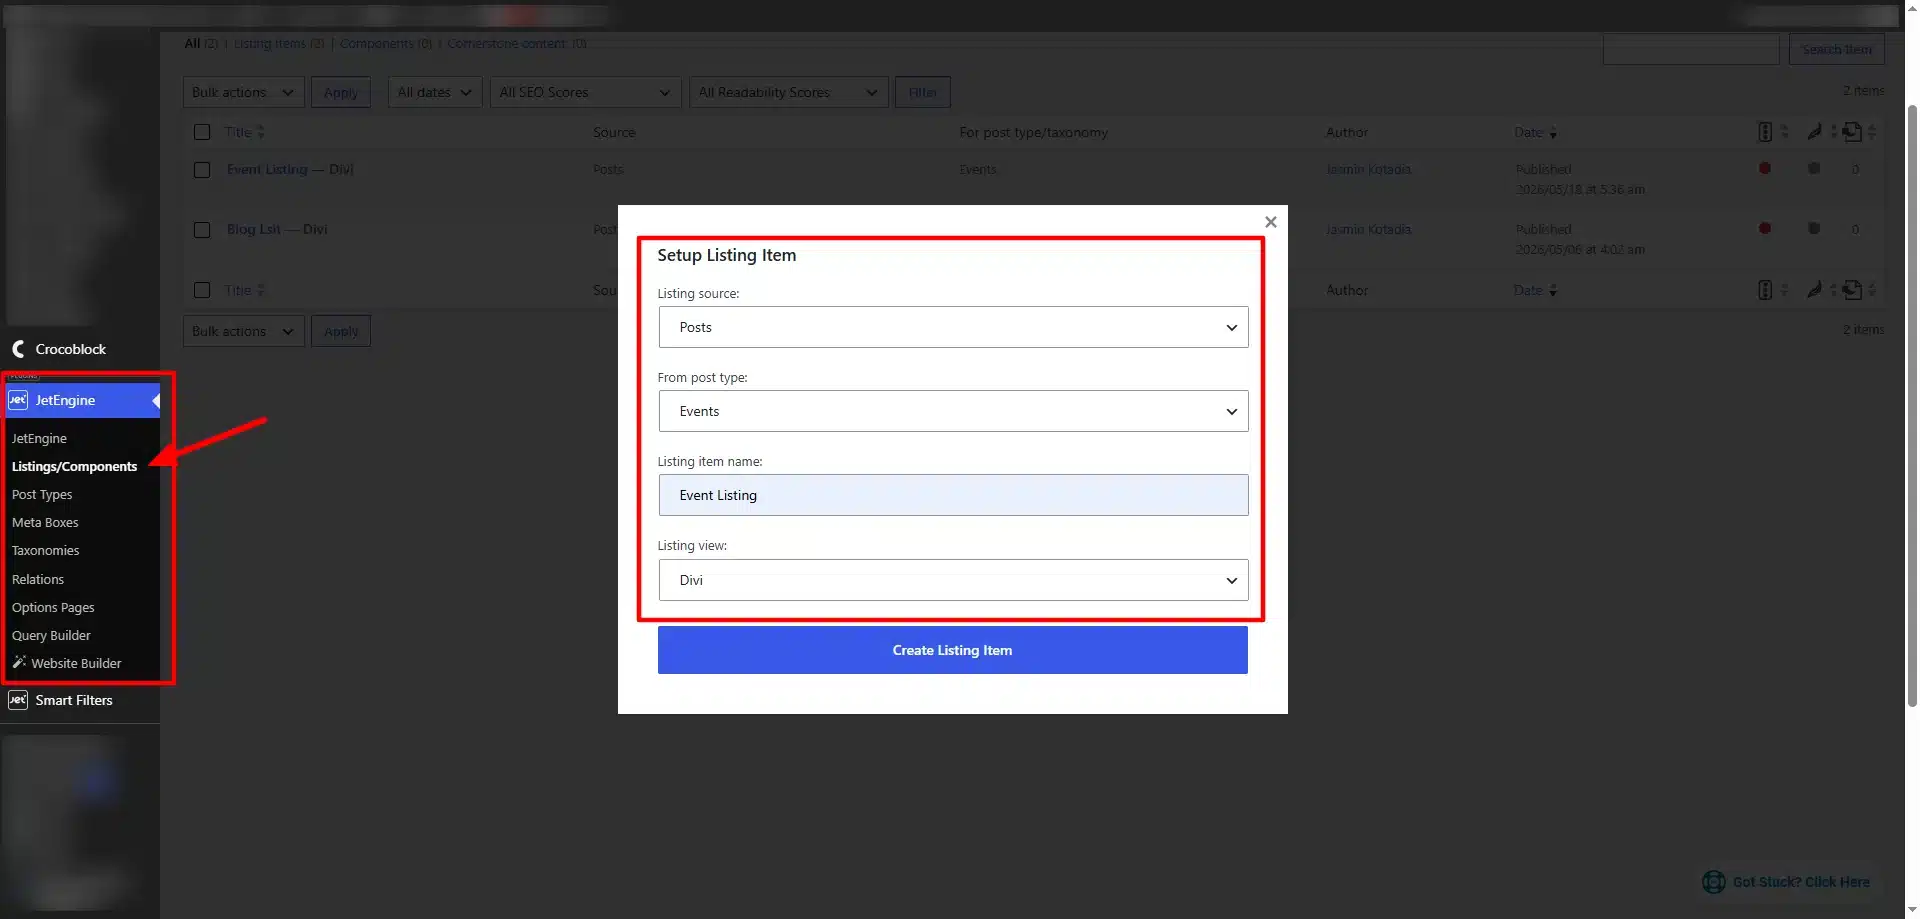Screen dimensions: 1920x919
Task: Click the Crocoblock crescent logo icon
Action: click(x=18, y=349)
